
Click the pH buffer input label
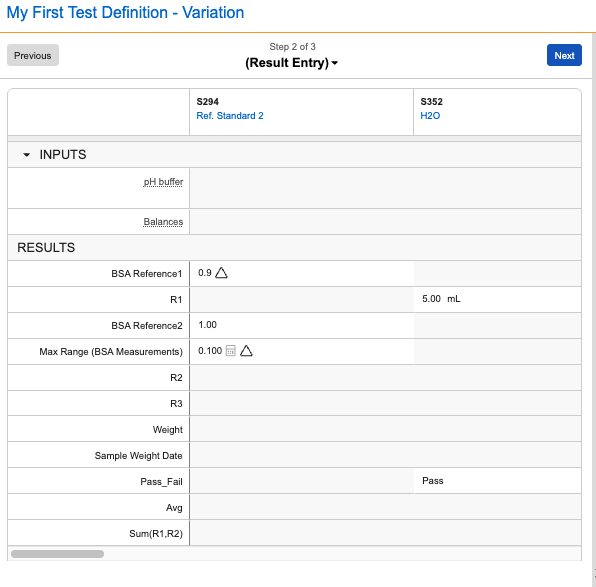click(163, 182)
